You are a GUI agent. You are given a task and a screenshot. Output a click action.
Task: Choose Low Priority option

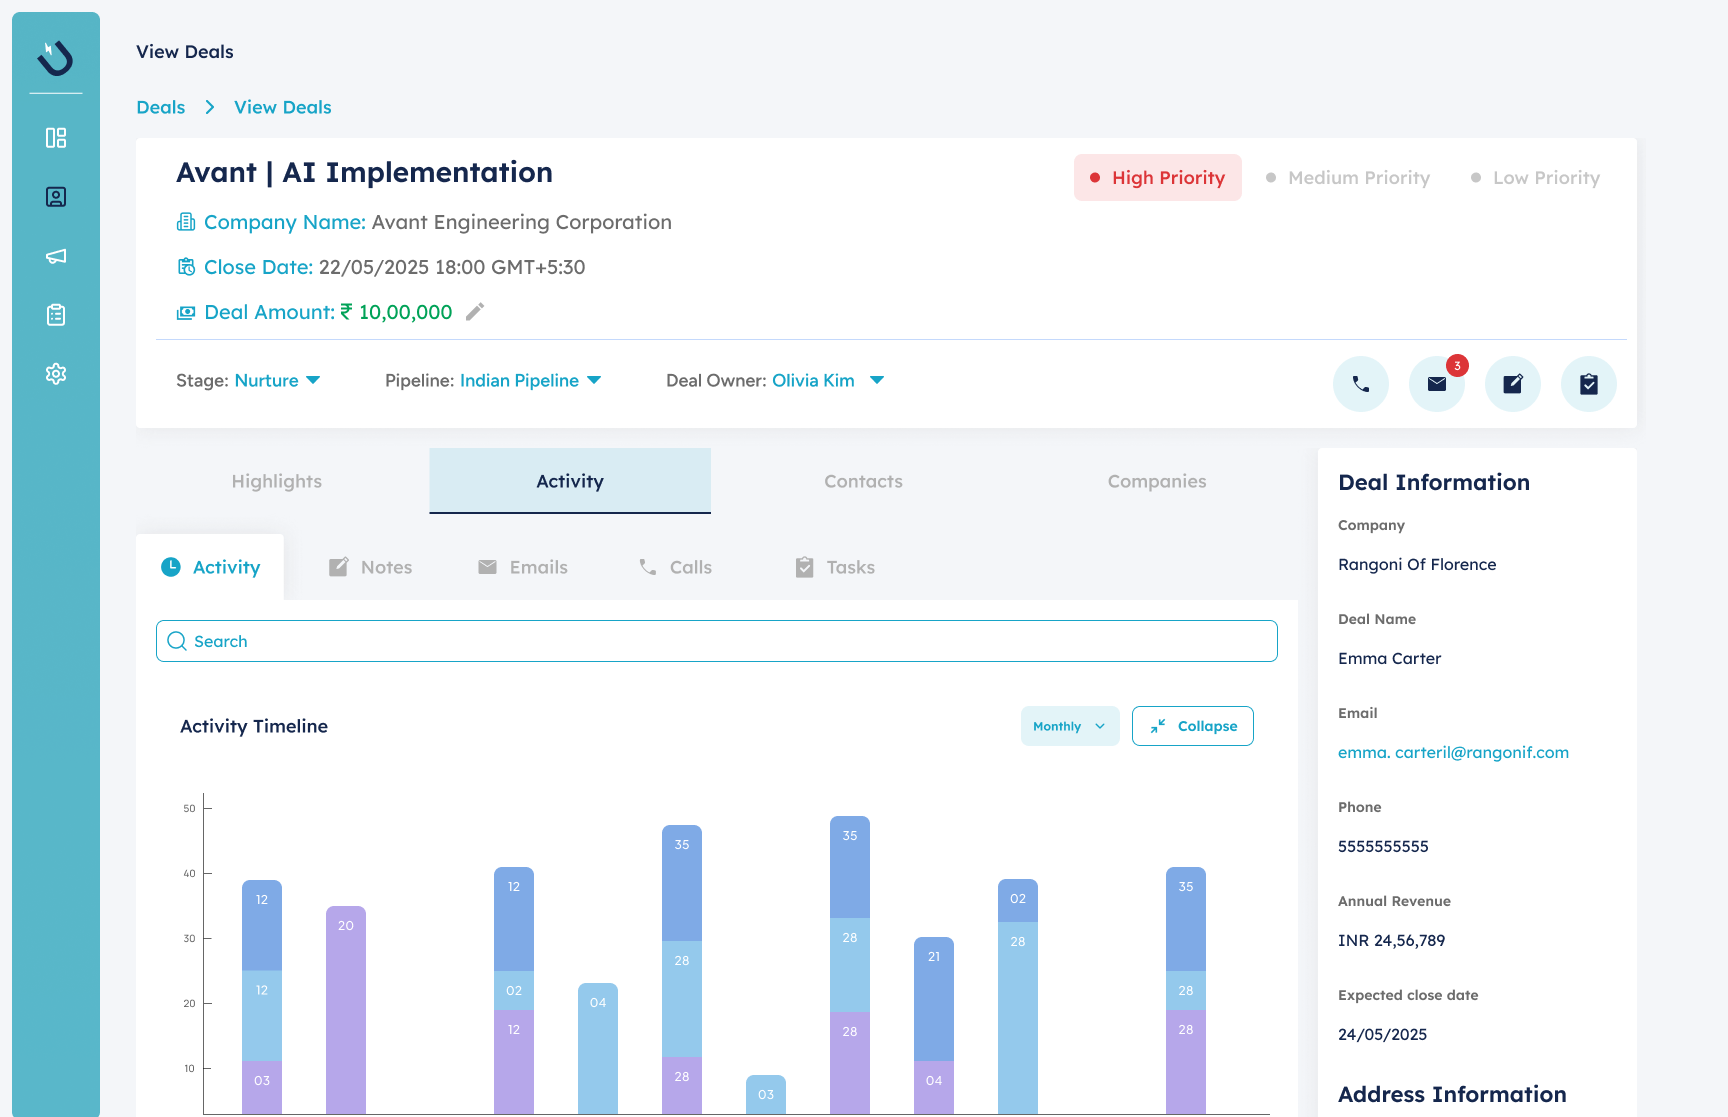pyautogui.click(x=1535, y=178)
